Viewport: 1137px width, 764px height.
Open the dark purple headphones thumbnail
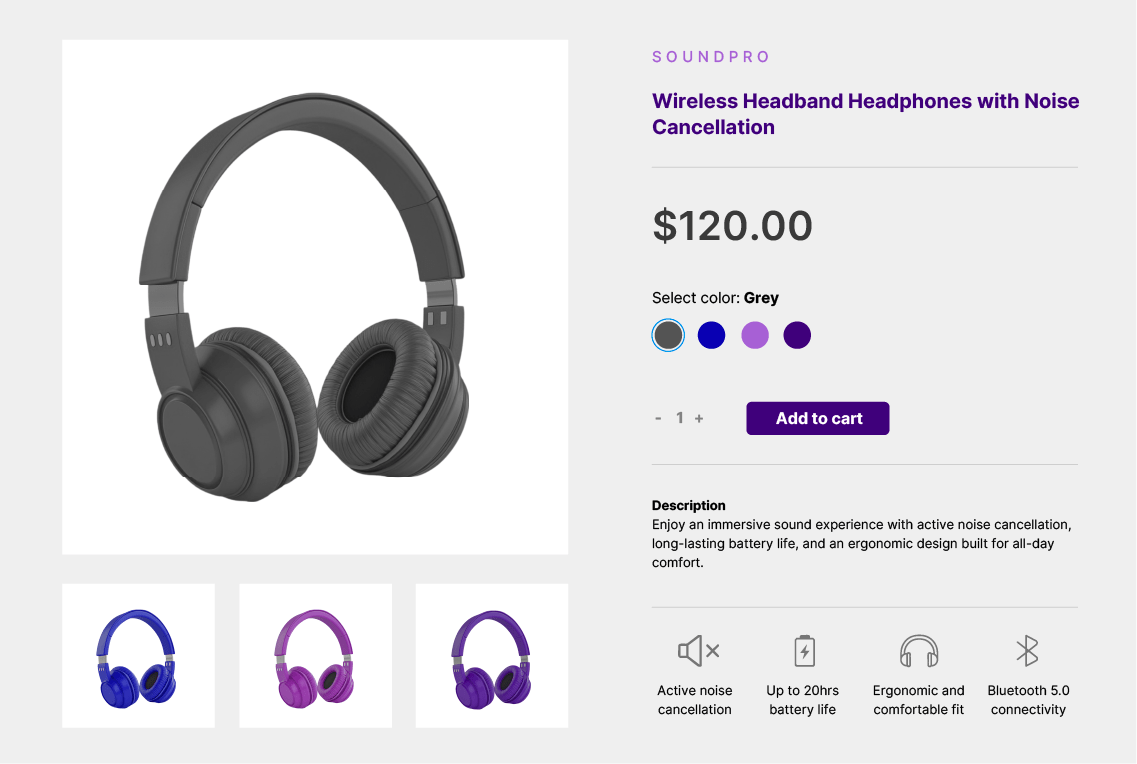[x=492, y=656]
